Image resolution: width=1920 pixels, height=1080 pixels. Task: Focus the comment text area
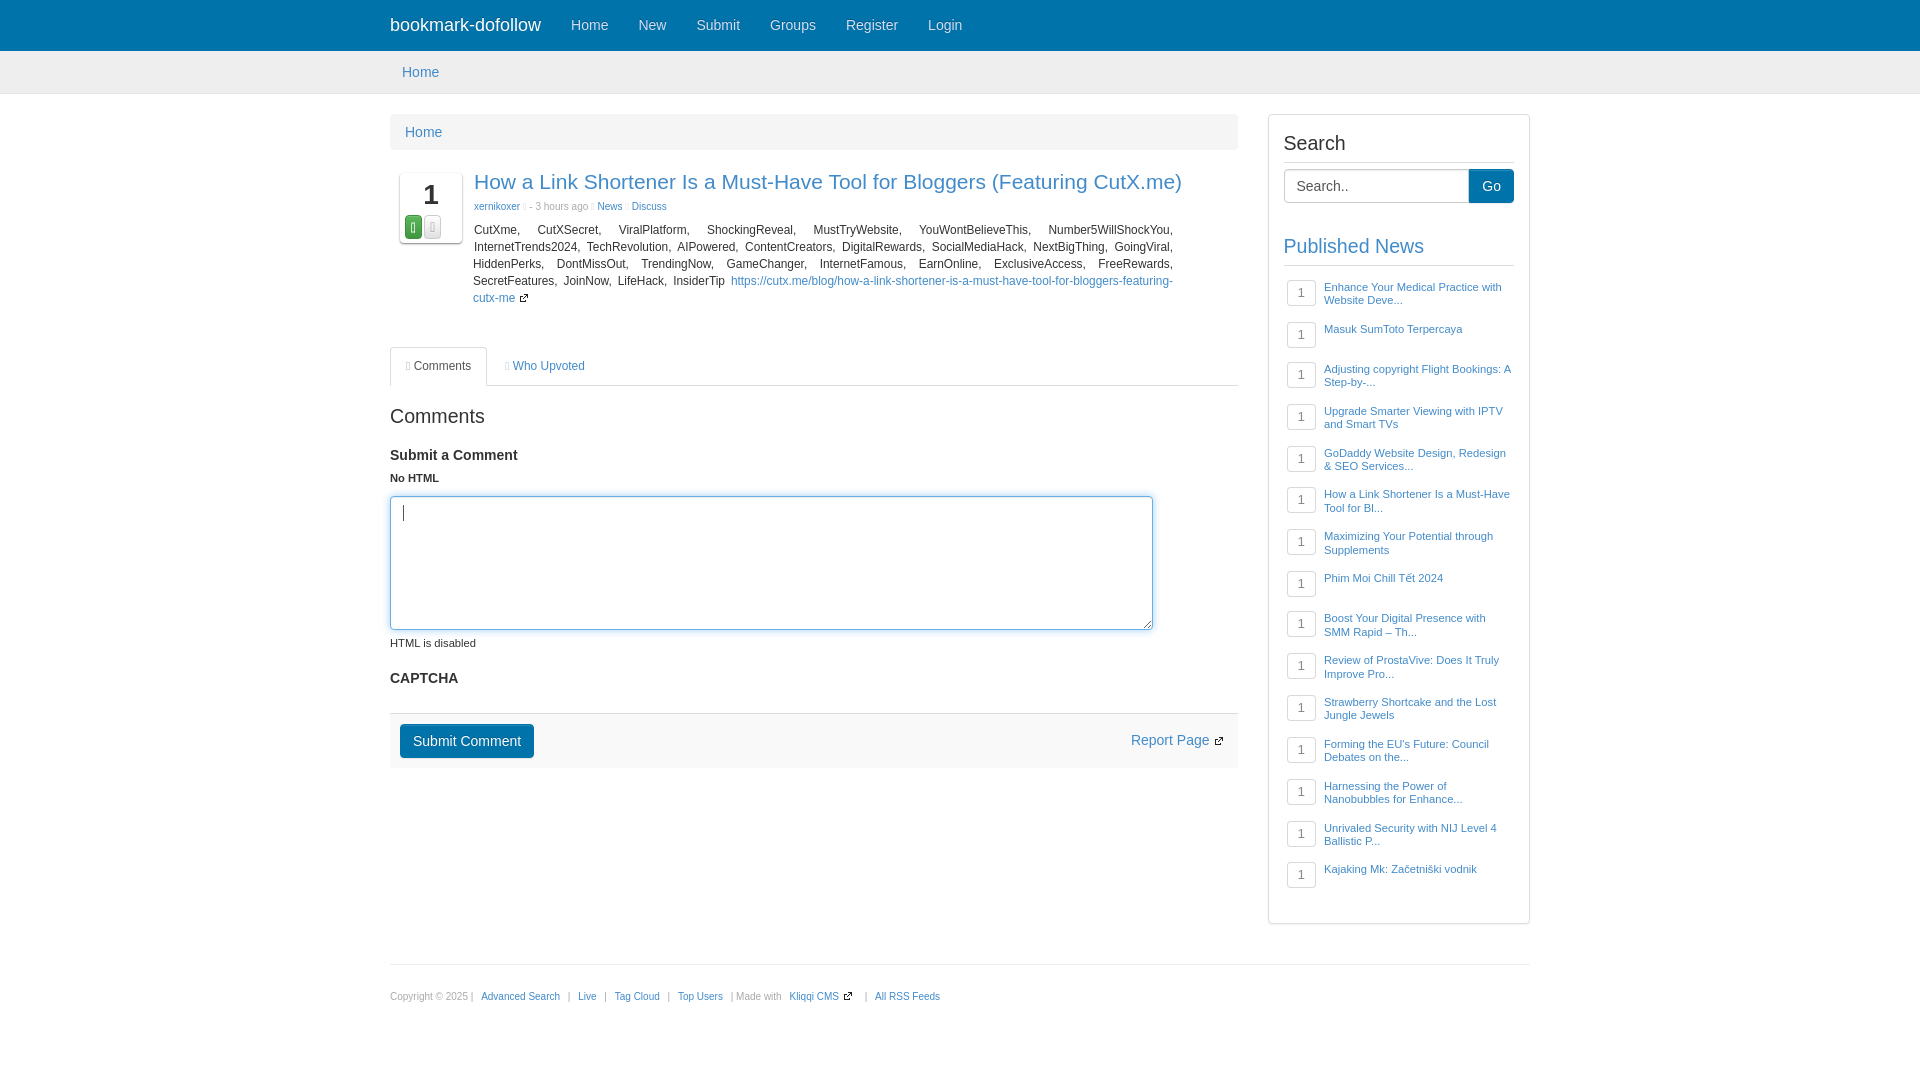pos(771,563)
